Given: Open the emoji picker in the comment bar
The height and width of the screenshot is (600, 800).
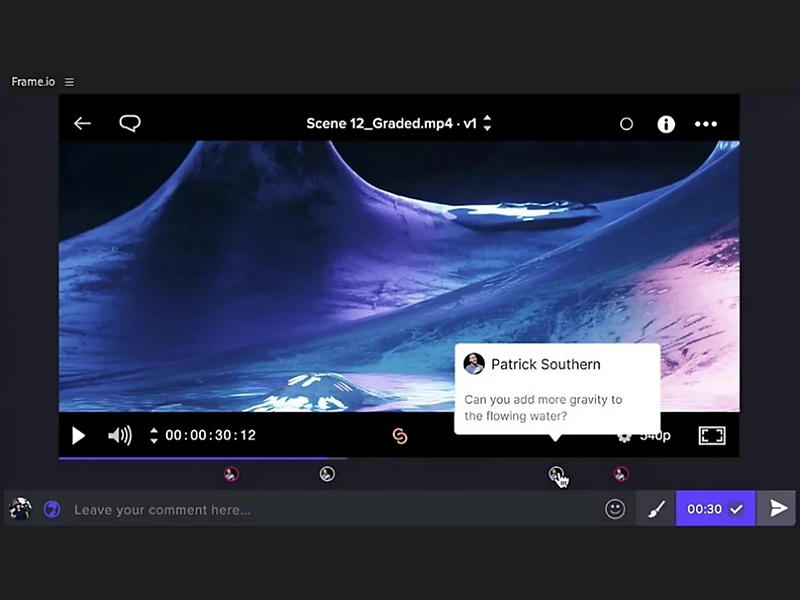Looking at the screenshot, I should (614, 509).
